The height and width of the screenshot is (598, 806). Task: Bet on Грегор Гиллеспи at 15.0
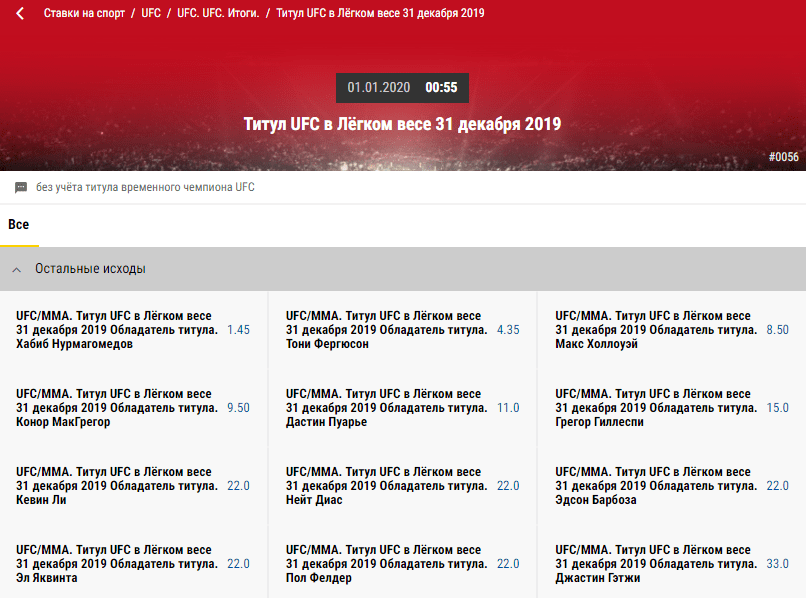click(777, 408)
